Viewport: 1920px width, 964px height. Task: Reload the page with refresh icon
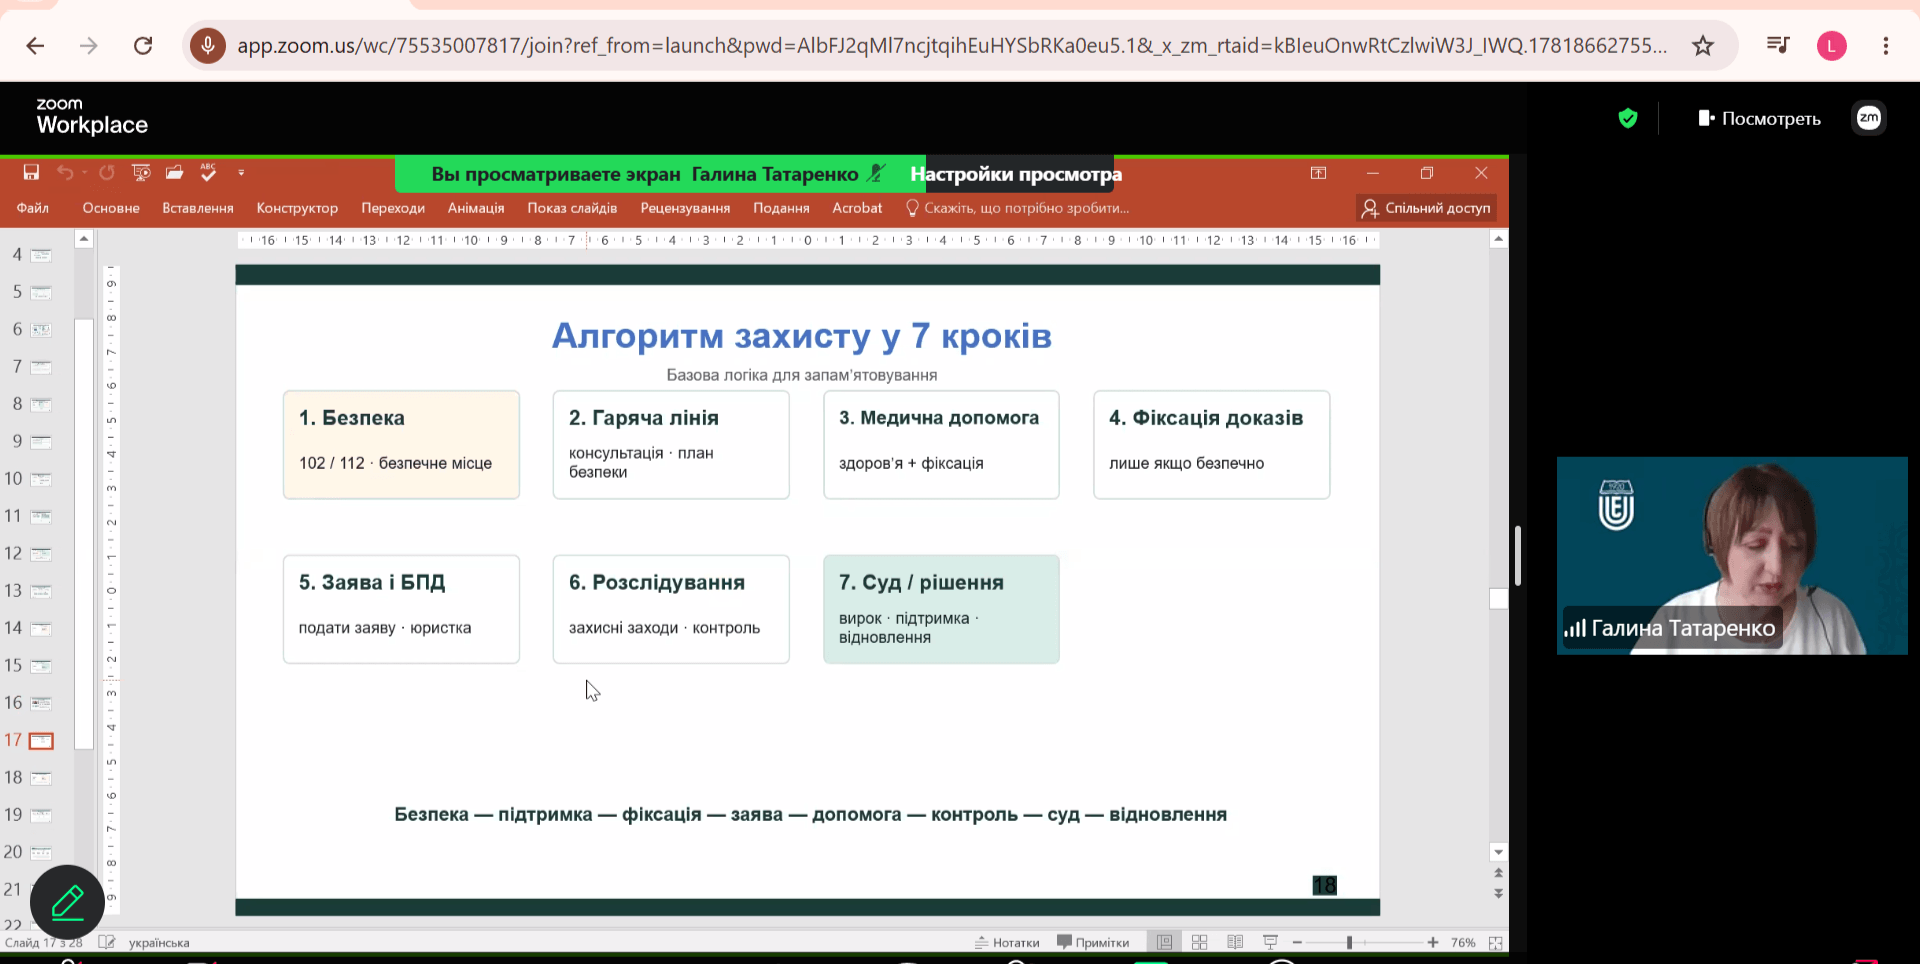(x=143, y=46)
